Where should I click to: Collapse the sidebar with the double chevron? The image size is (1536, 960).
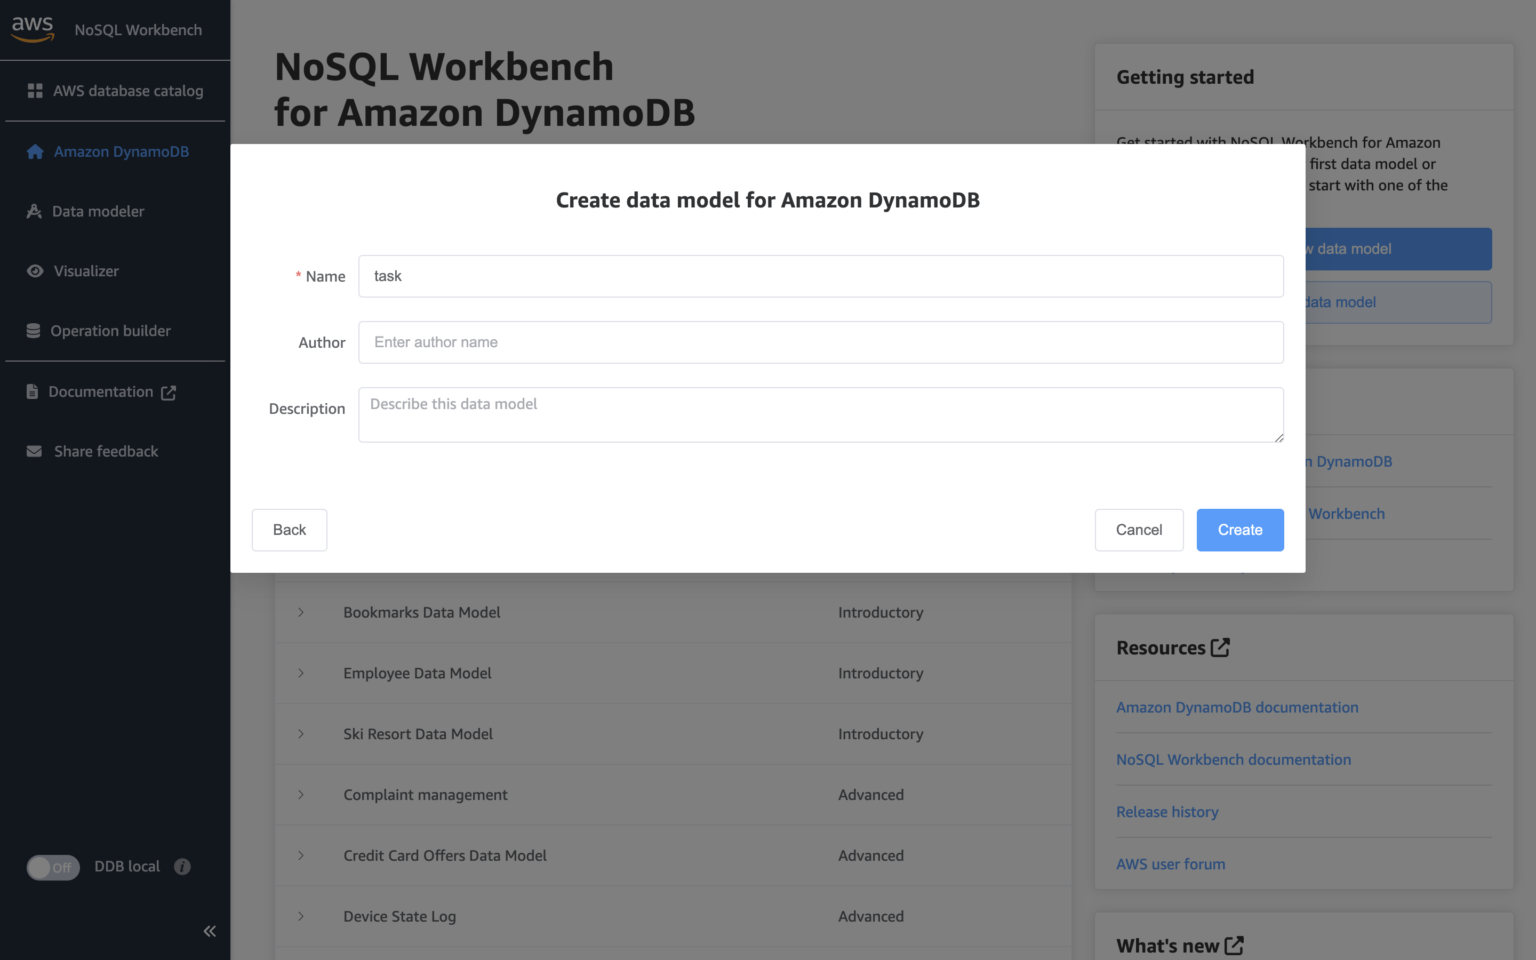pyautogui.click(x=209, y=931)
